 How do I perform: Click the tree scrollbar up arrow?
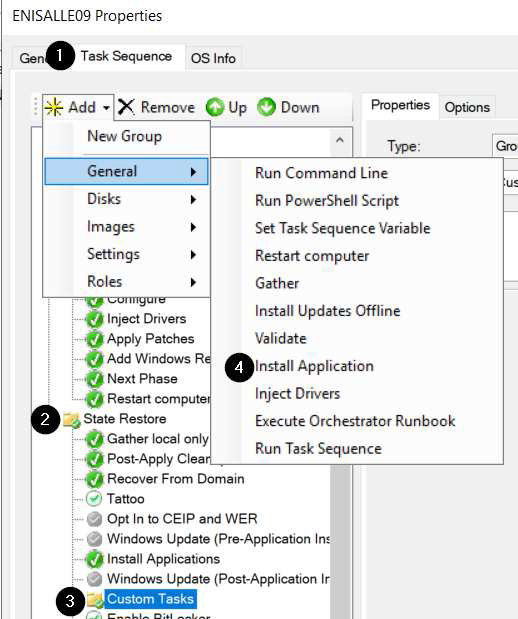(x=340, y=140)
